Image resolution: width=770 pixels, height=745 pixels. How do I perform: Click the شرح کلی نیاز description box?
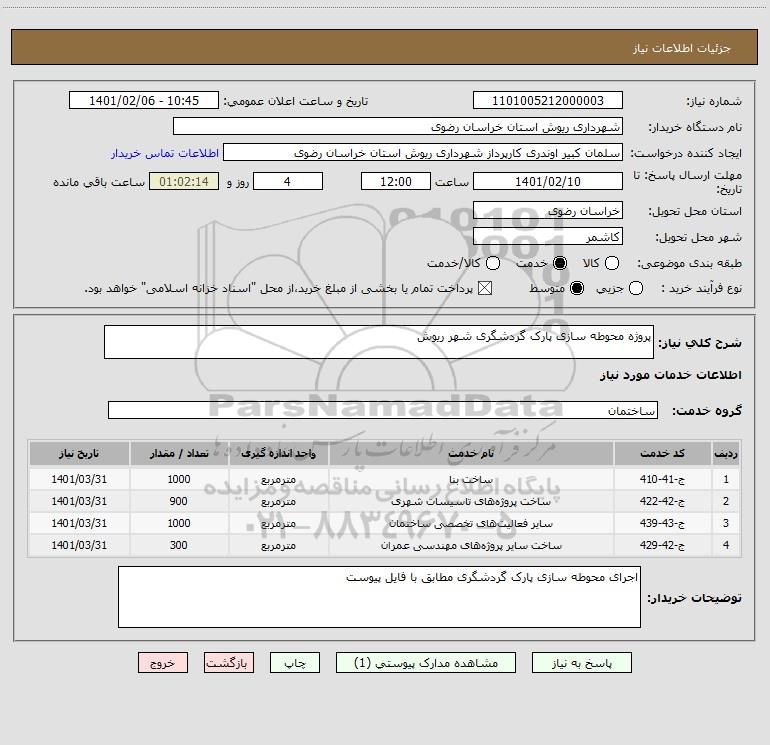point(379,342)
